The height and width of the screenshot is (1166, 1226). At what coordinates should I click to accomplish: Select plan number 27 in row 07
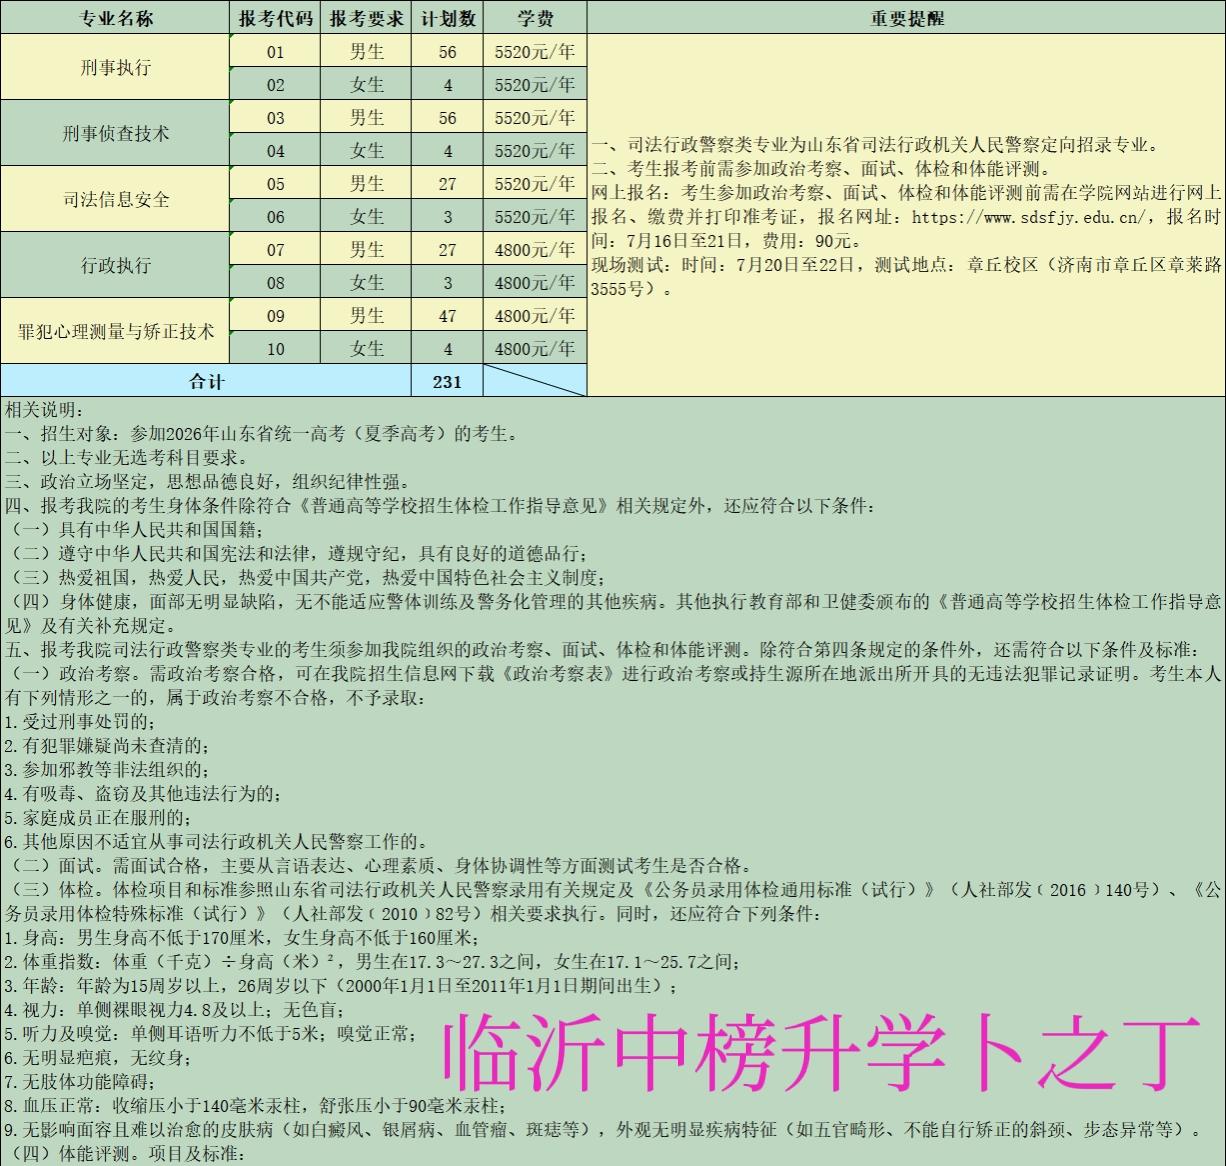pos(447,250)
